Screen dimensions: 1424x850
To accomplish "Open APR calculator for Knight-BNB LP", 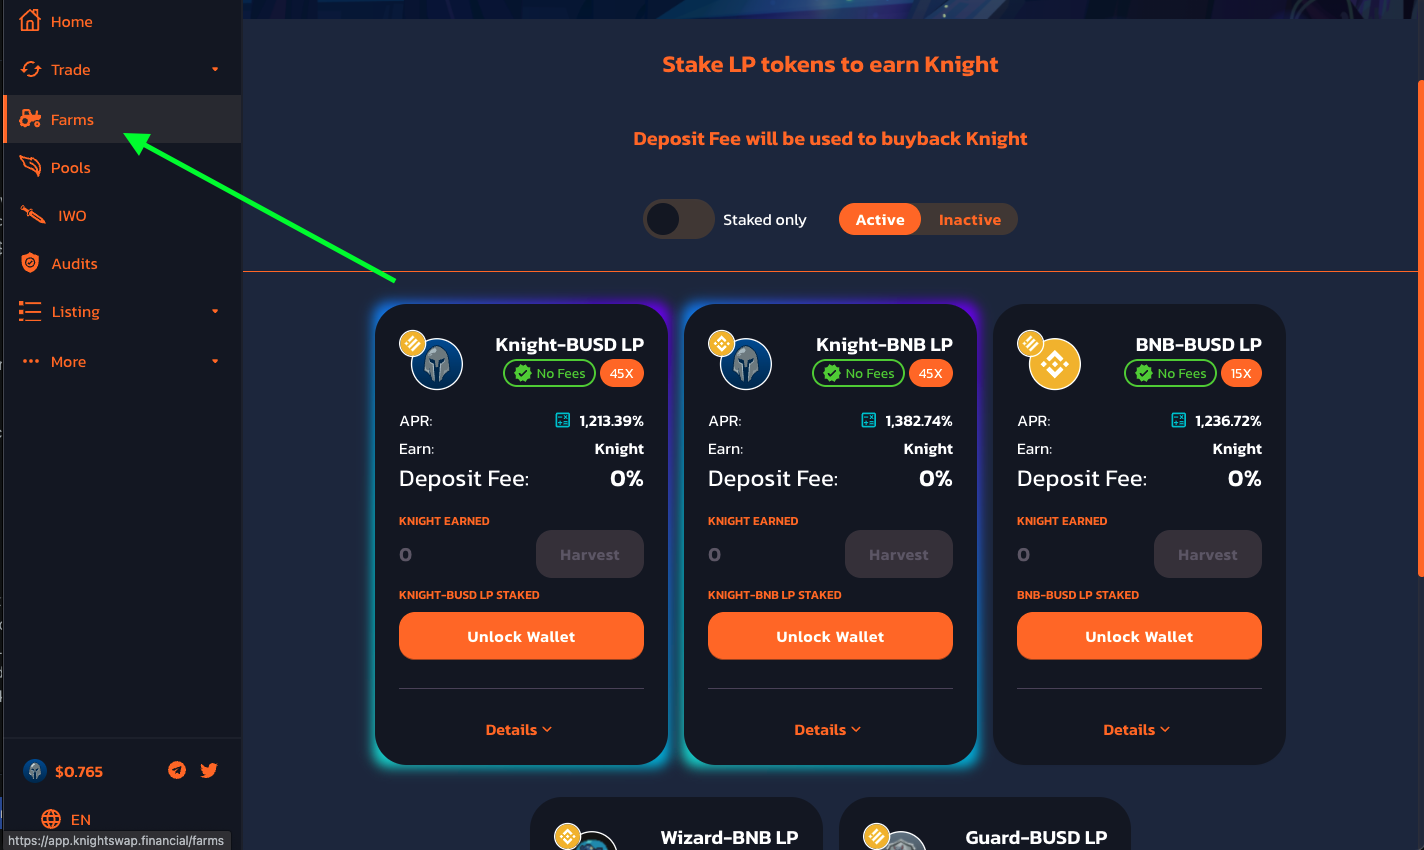I will tap(869, 420).
